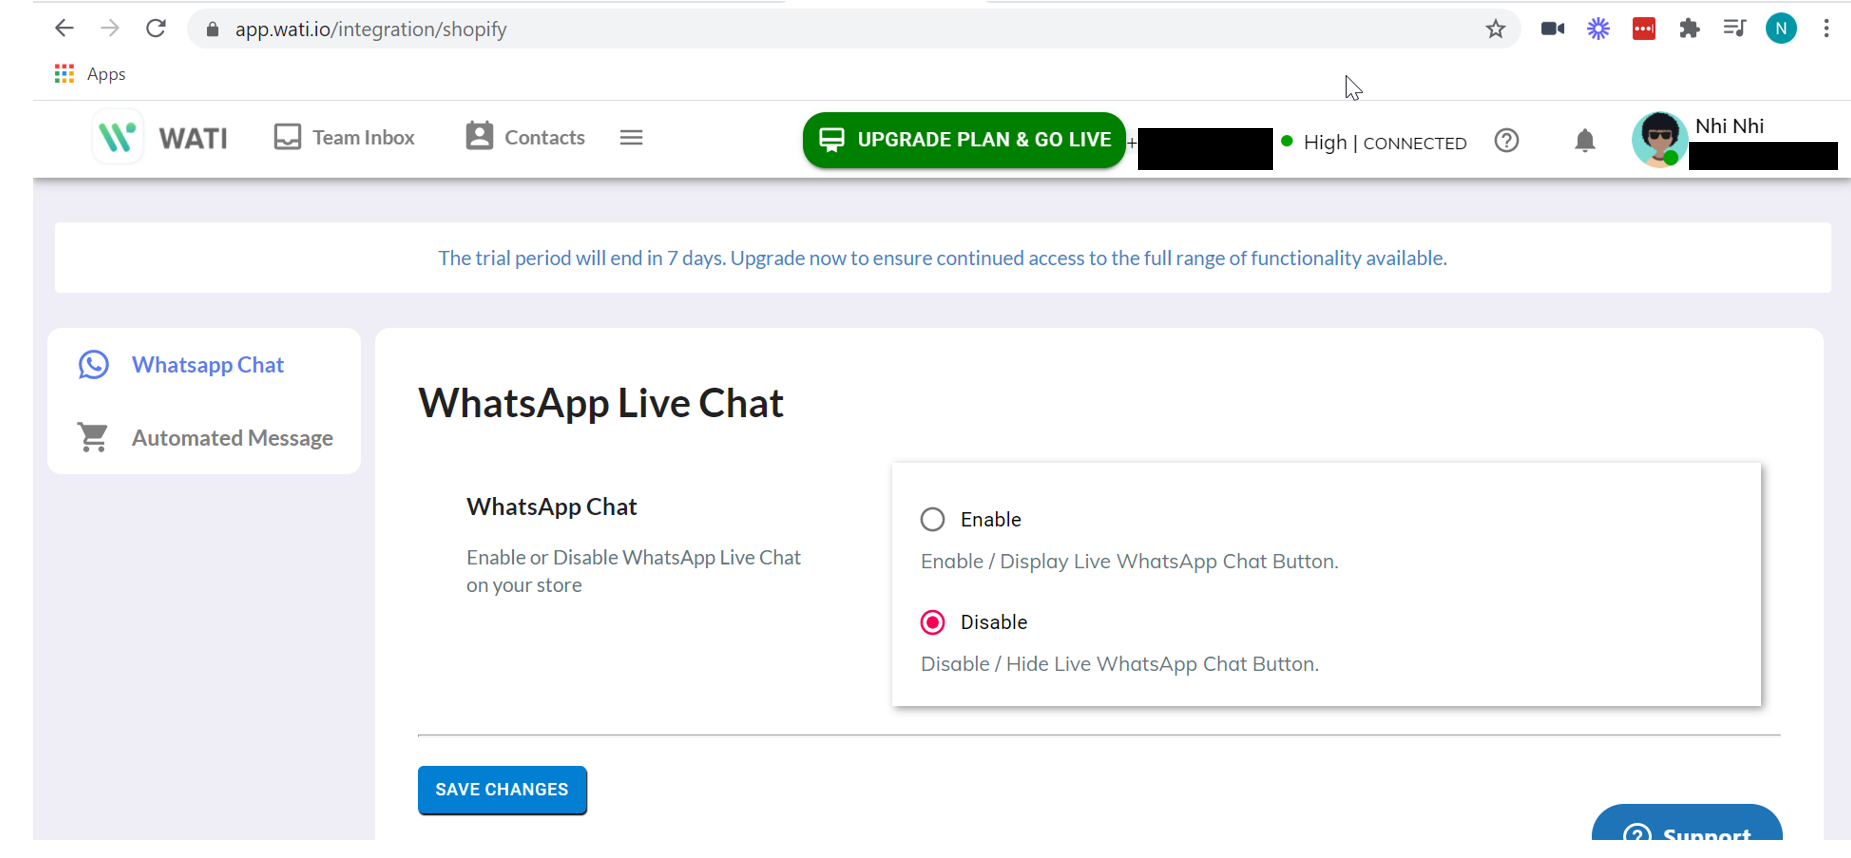Image resolution: width=1851 pixels, height=858 pixels.
Task: Open the blue snowflake extension
Action: click(1598, 28)
